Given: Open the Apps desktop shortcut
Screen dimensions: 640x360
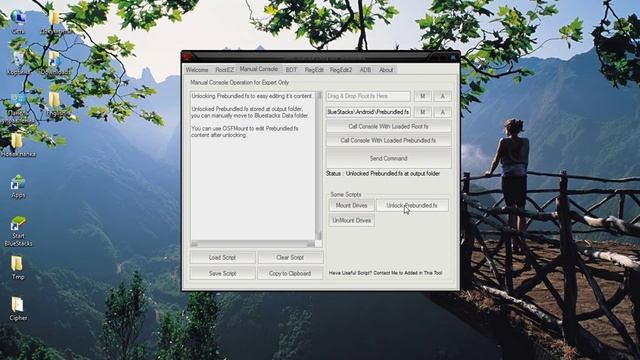Looking at the screenshot, I should pyautogui.click(x=18, y=186).
